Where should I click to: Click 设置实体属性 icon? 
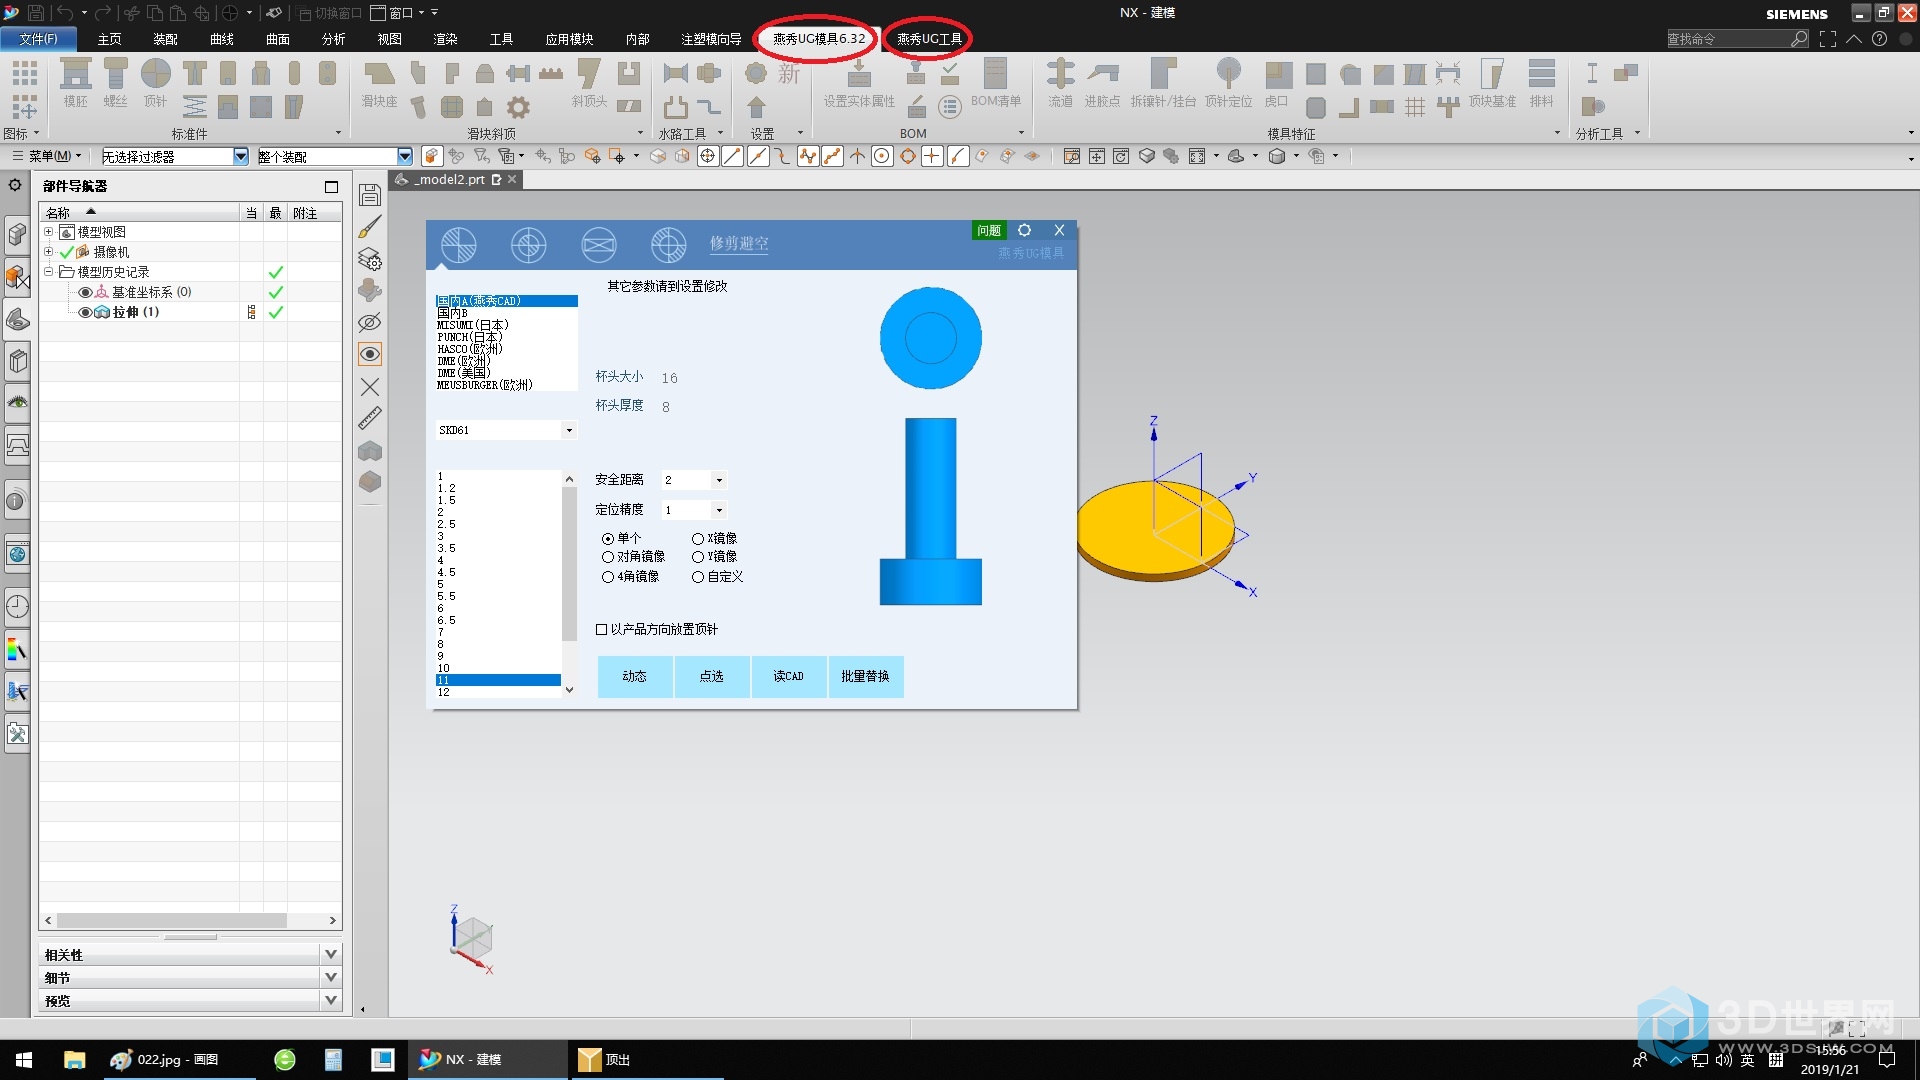coord(859,75)
